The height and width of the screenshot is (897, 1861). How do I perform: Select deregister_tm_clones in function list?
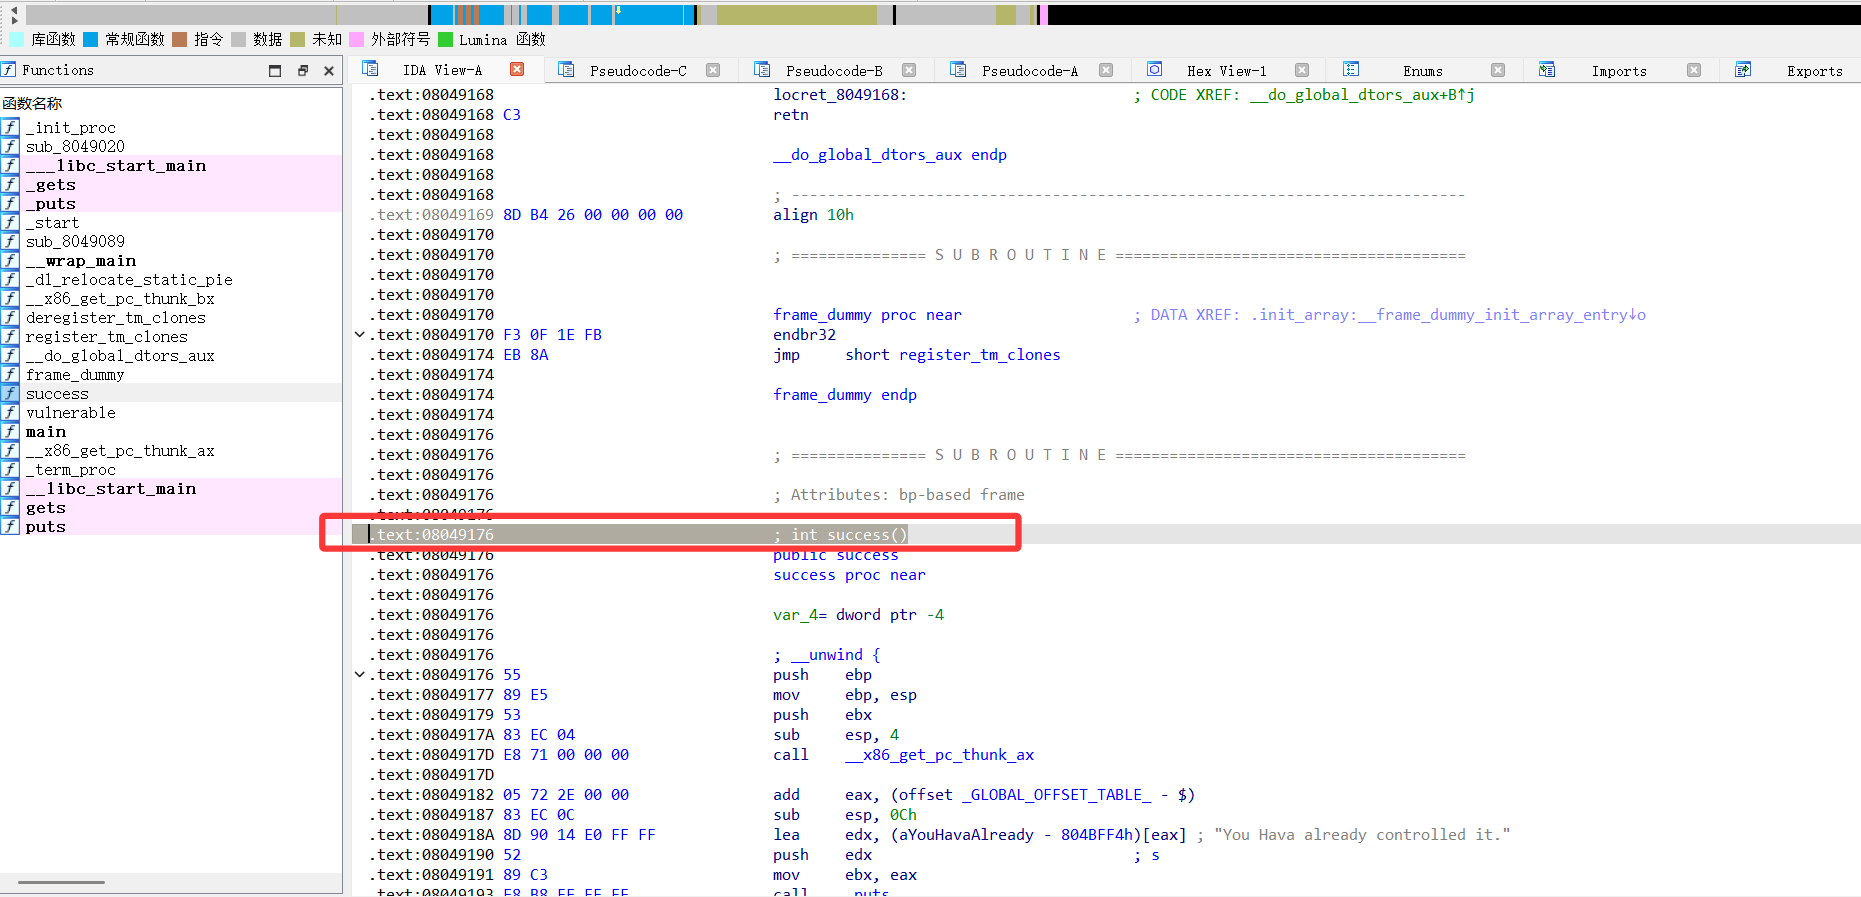(116, 317)
